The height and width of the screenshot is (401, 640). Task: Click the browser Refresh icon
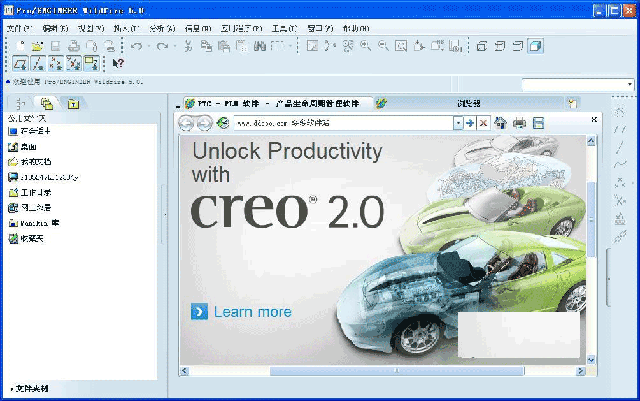pos(223,123)
